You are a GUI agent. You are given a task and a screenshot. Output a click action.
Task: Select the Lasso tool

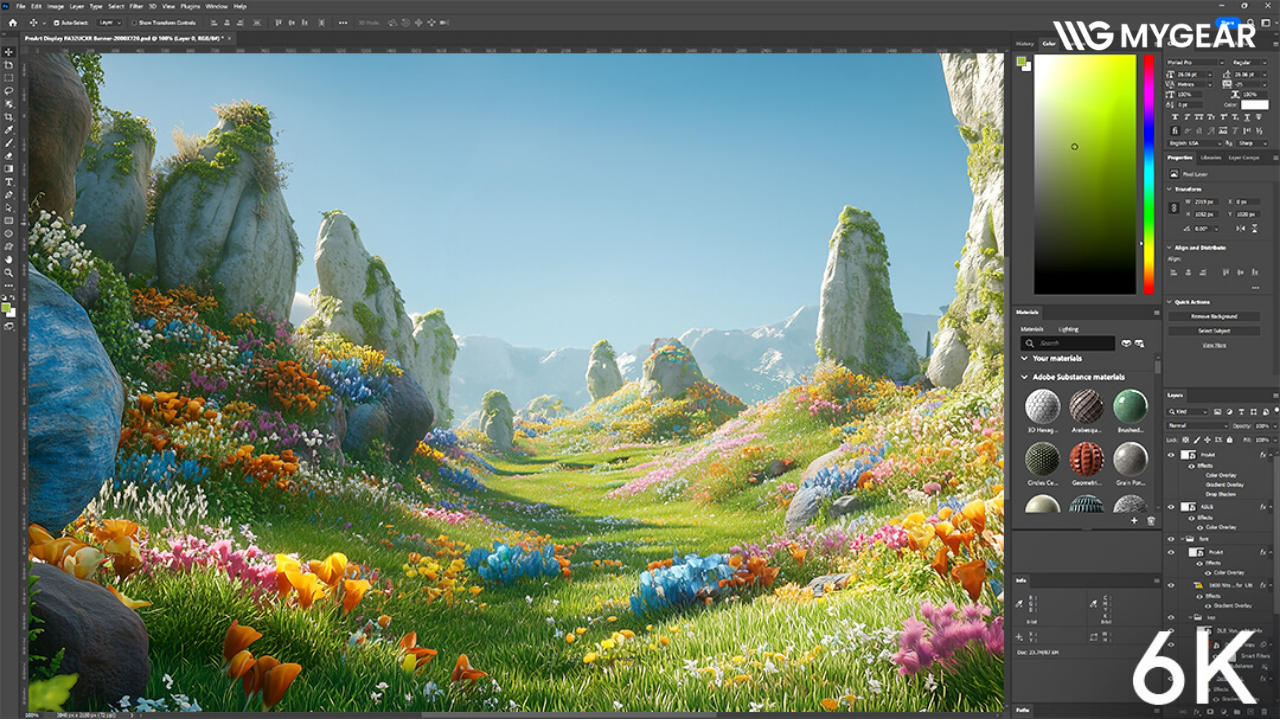coord(9,91)
